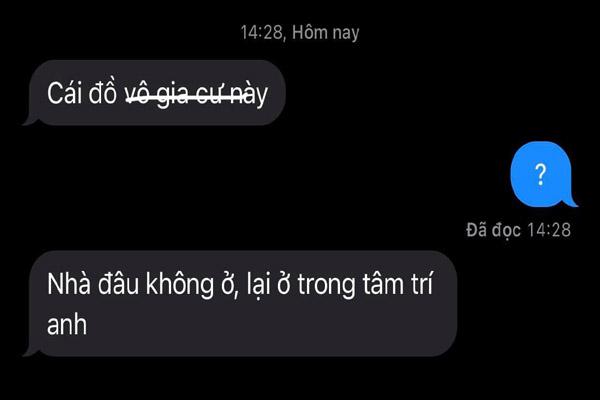Click "Hôm nay" in the timestamp
The height and width of the screenshot is (400, 600).
[326, 33]
